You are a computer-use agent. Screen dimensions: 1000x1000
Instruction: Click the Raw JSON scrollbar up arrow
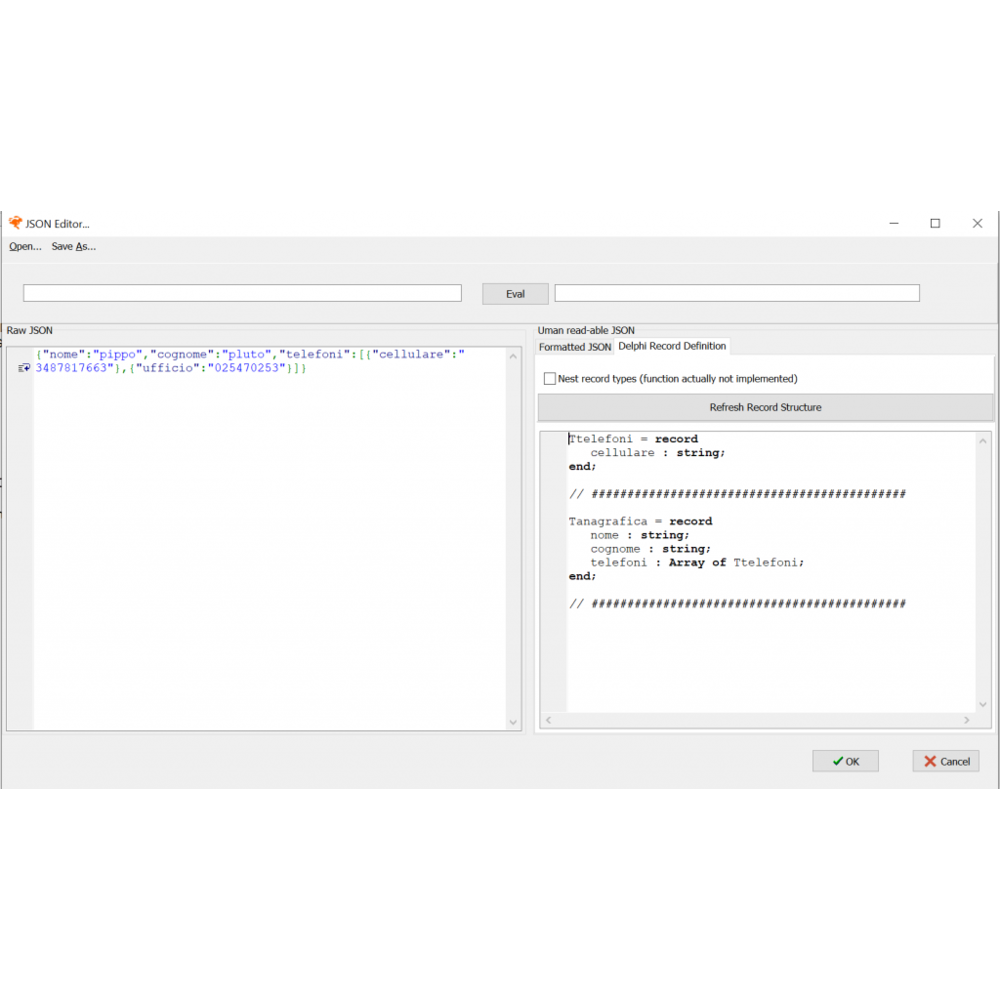(513, 355)
